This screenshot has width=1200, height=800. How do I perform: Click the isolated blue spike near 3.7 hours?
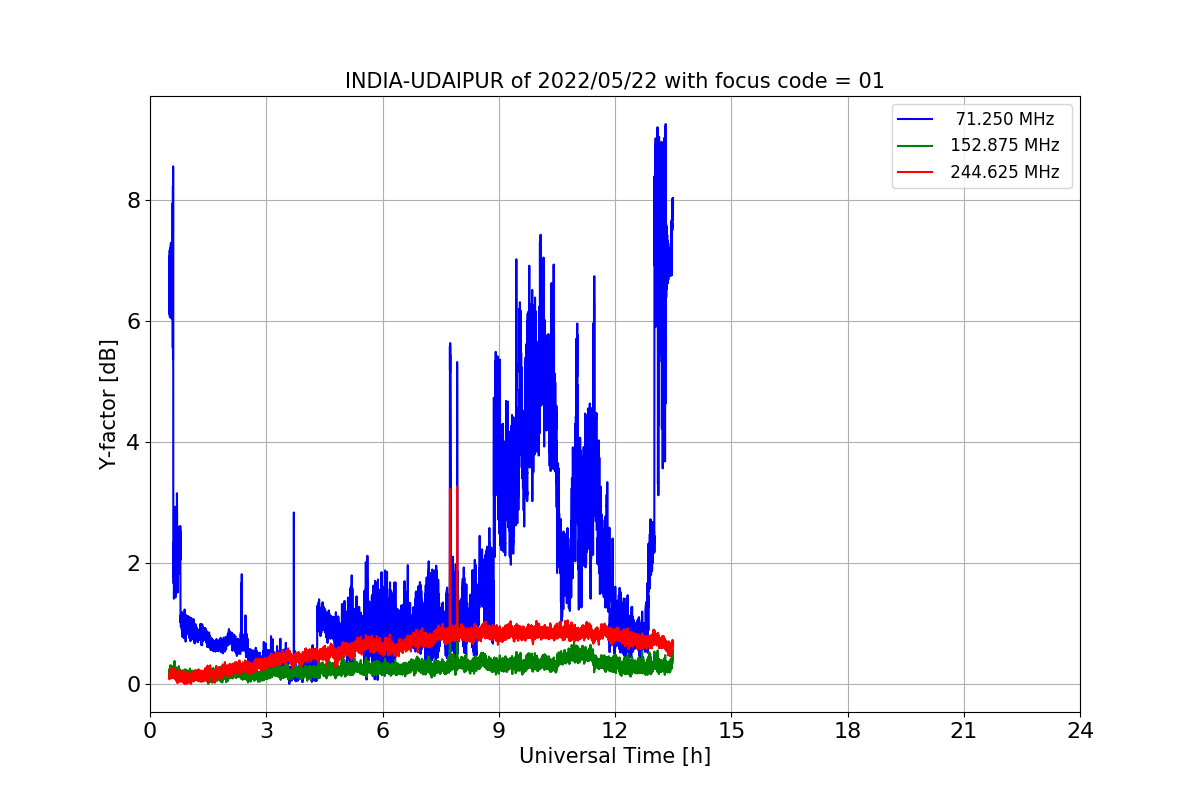(x=294, y=514)
